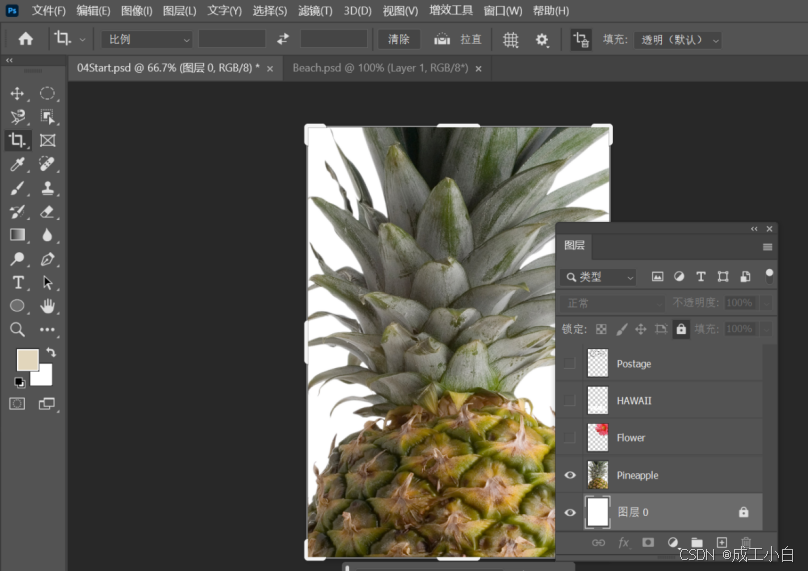Select the Horizontal Type tool
This screenshot has height=571, width=808.
click(x=18, y=282)
